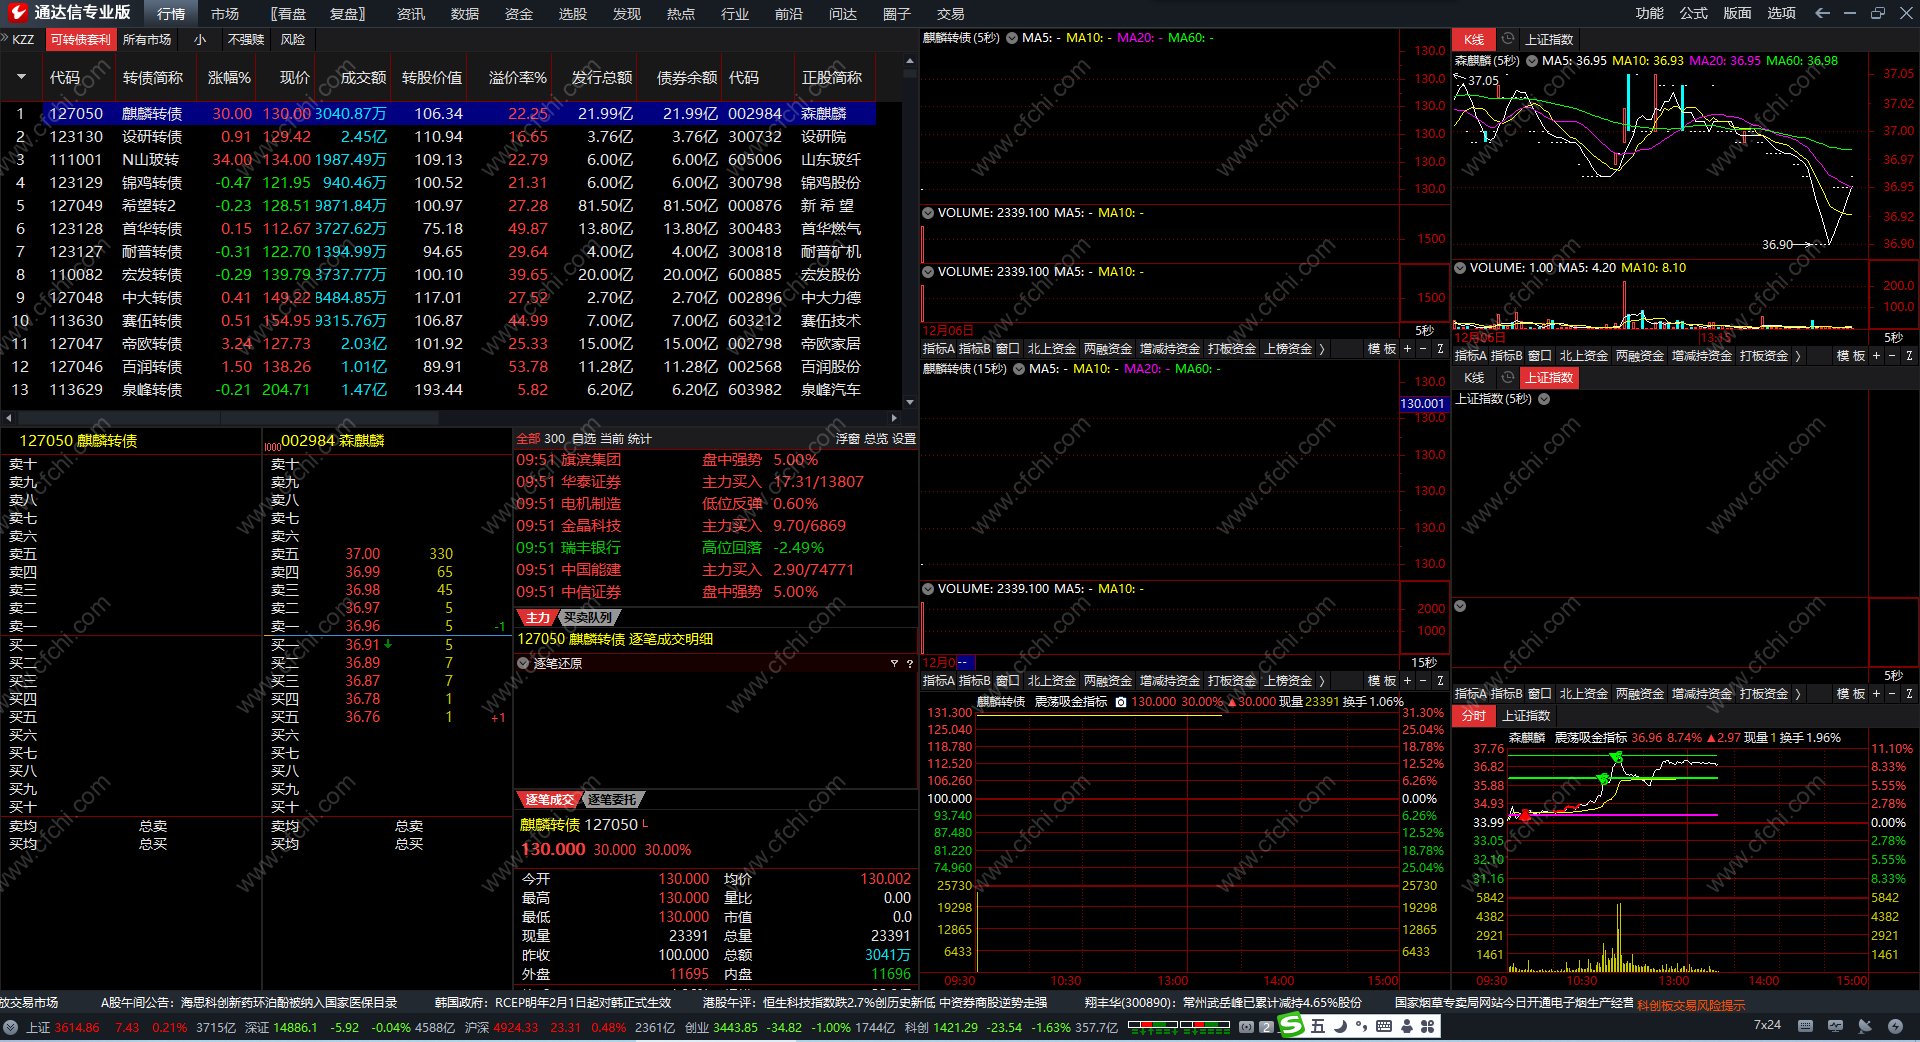Click the 设置 link in the alert panel

[904, 439]
